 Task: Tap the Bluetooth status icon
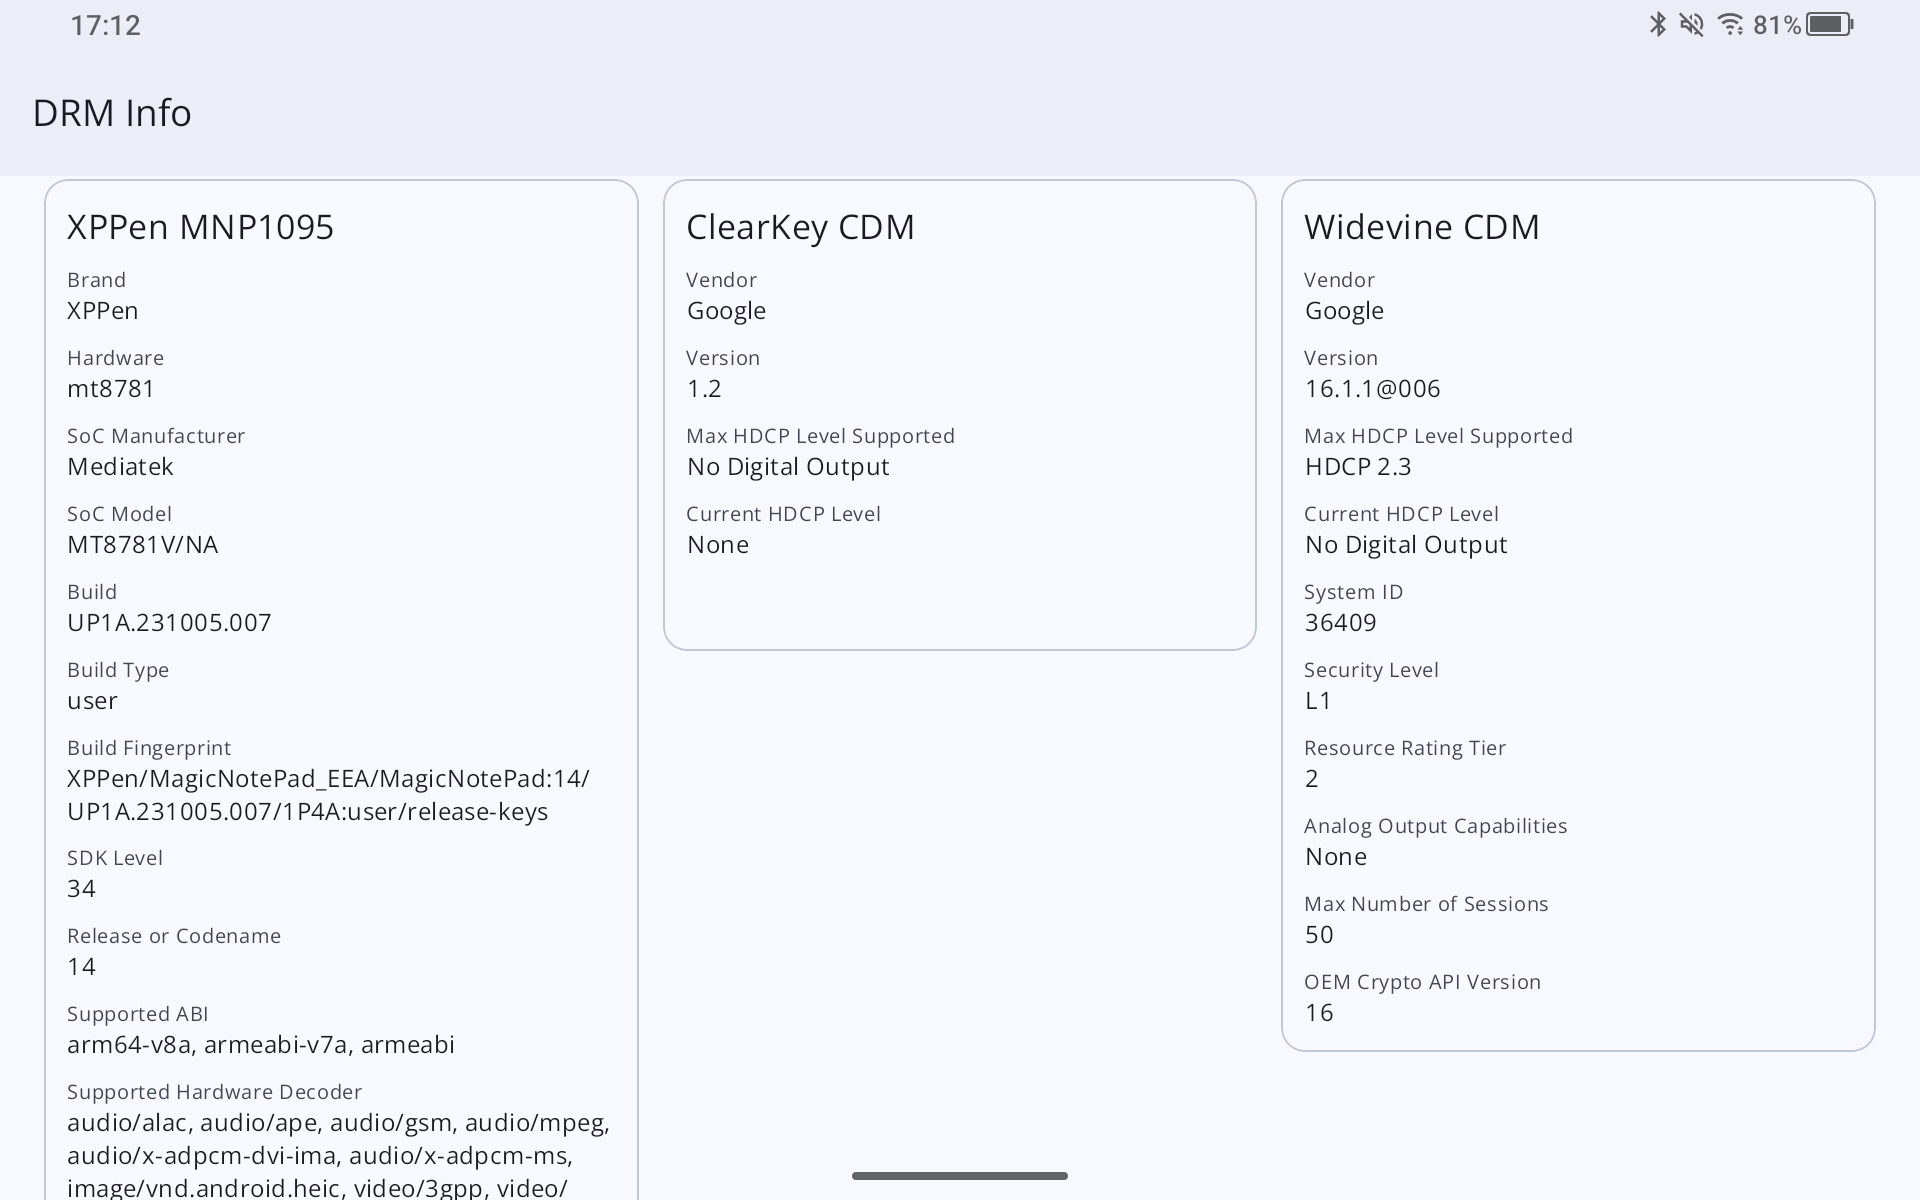pyautogui.click(x=1658, y=24)
